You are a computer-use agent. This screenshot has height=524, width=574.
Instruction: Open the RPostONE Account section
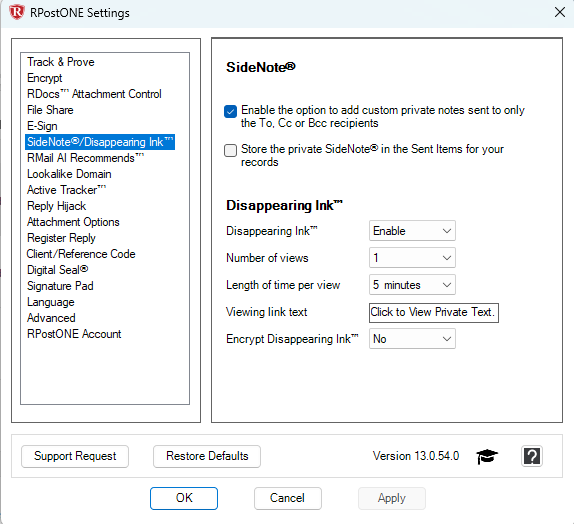coord(74,334)
